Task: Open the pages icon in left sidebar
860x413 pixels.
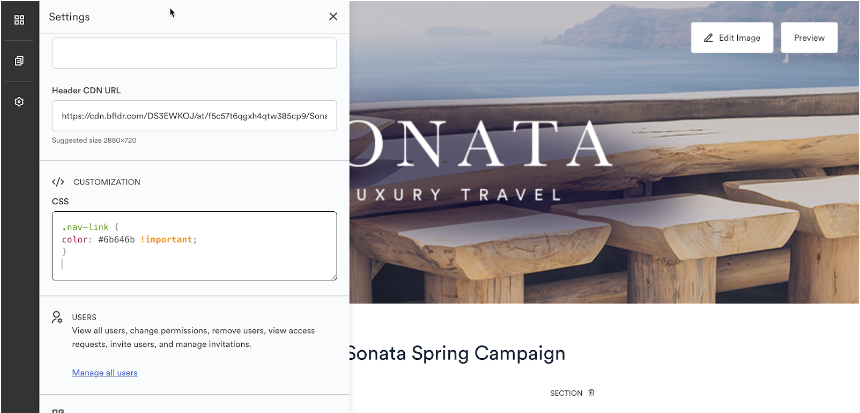Action: tap(19, 61)
